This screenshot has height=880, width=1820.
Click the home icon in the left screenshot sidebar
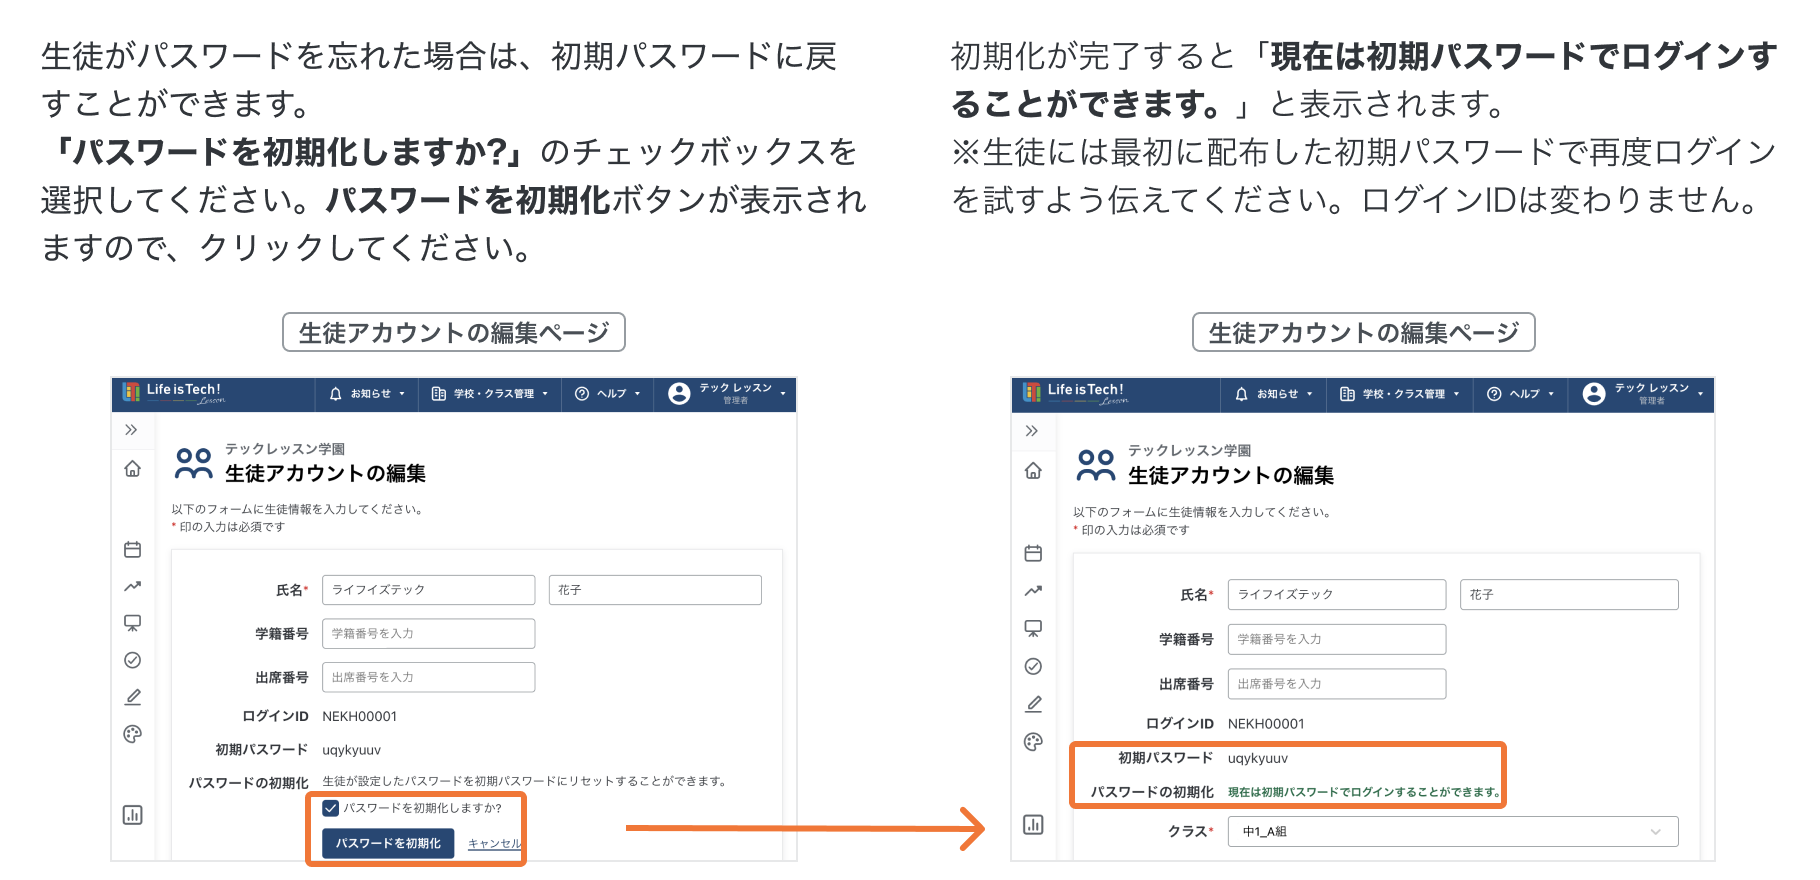click(x=132, y=469)
